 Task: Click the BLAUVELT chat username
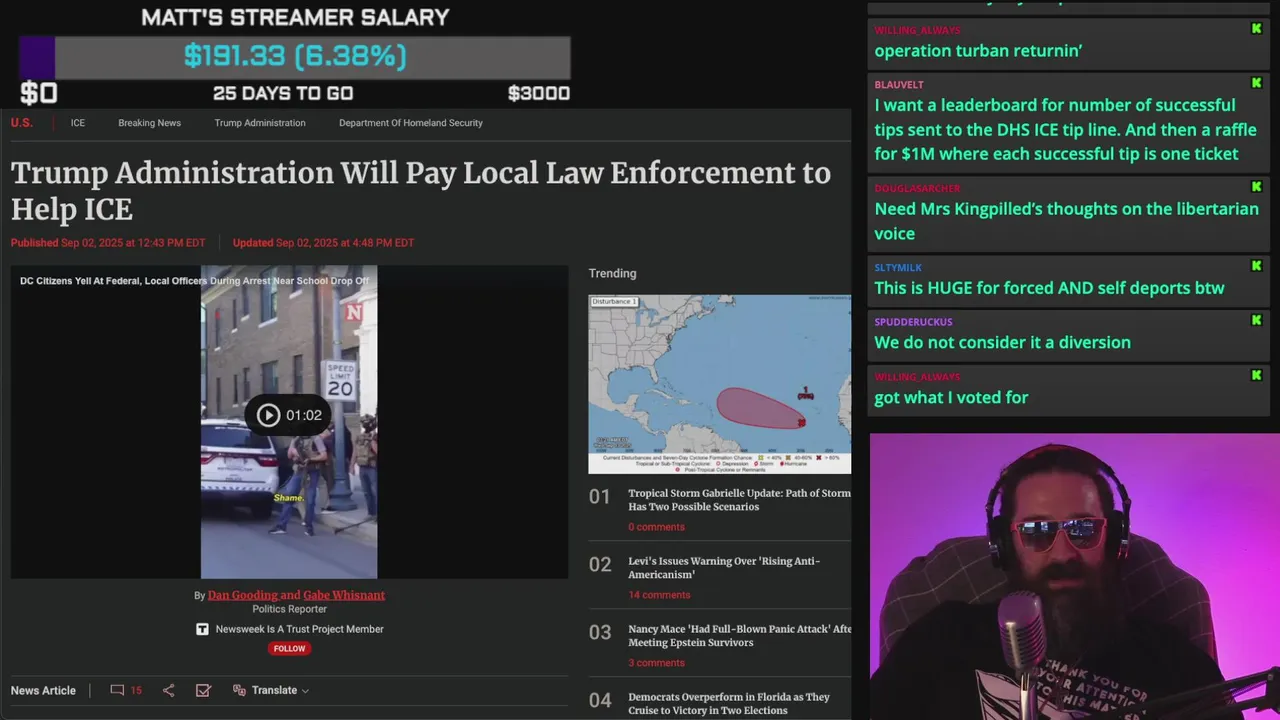tap(899, 84)
